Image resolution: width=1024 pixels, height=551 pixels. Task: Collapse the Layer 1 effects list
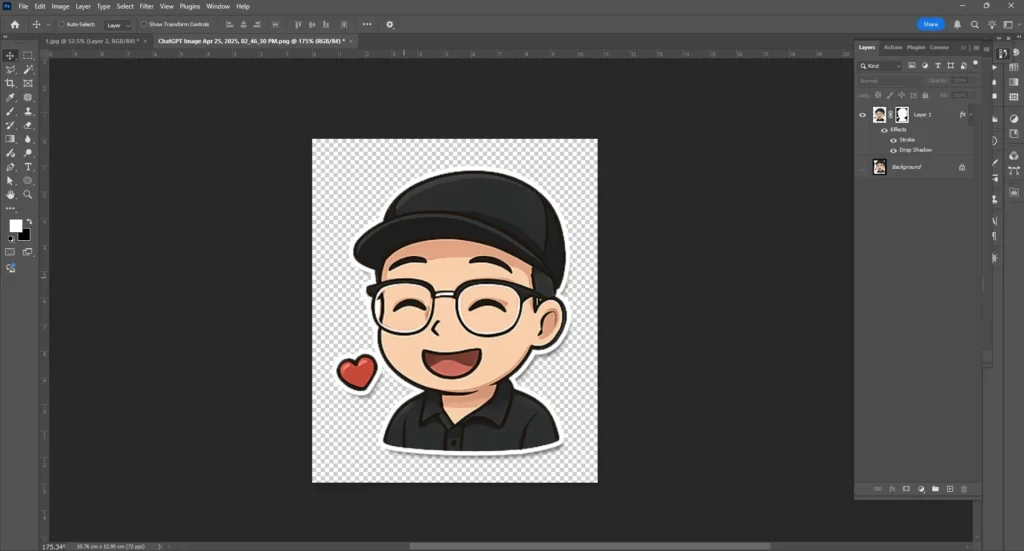coord(971,115)
